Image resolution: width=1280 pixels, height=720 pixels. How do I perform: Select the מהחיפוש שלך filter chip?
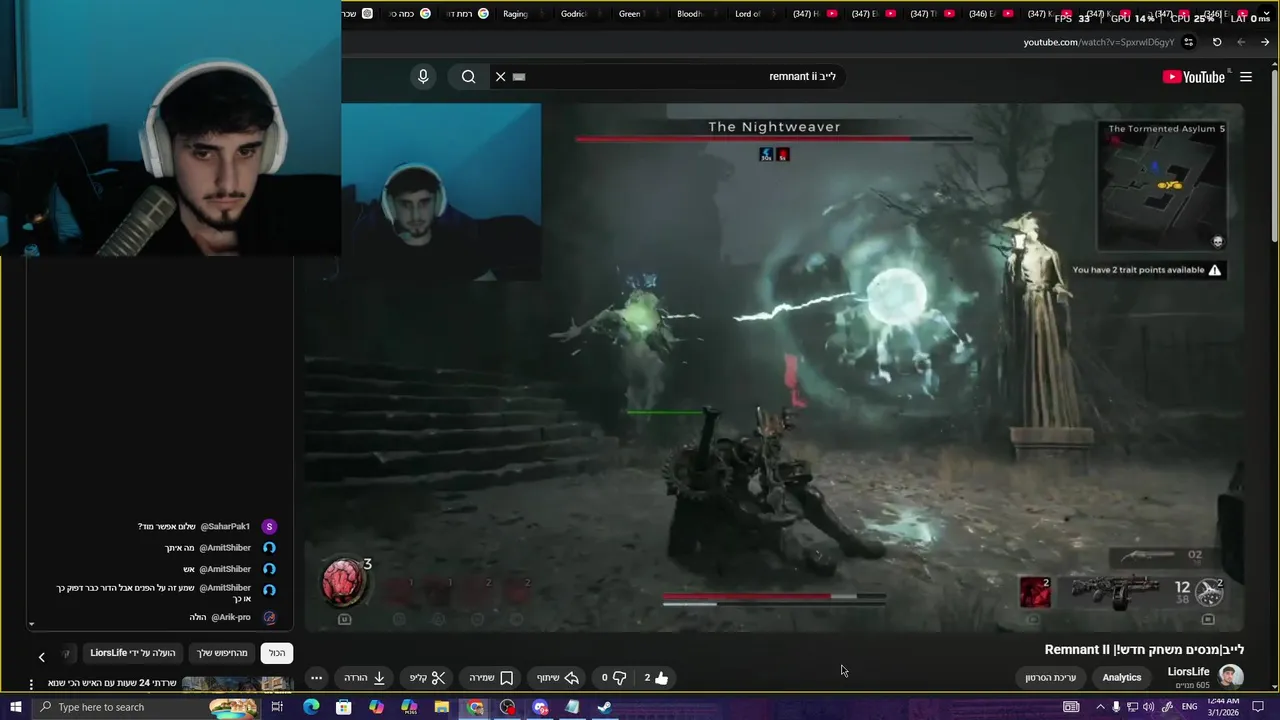[x=222, y=653]
